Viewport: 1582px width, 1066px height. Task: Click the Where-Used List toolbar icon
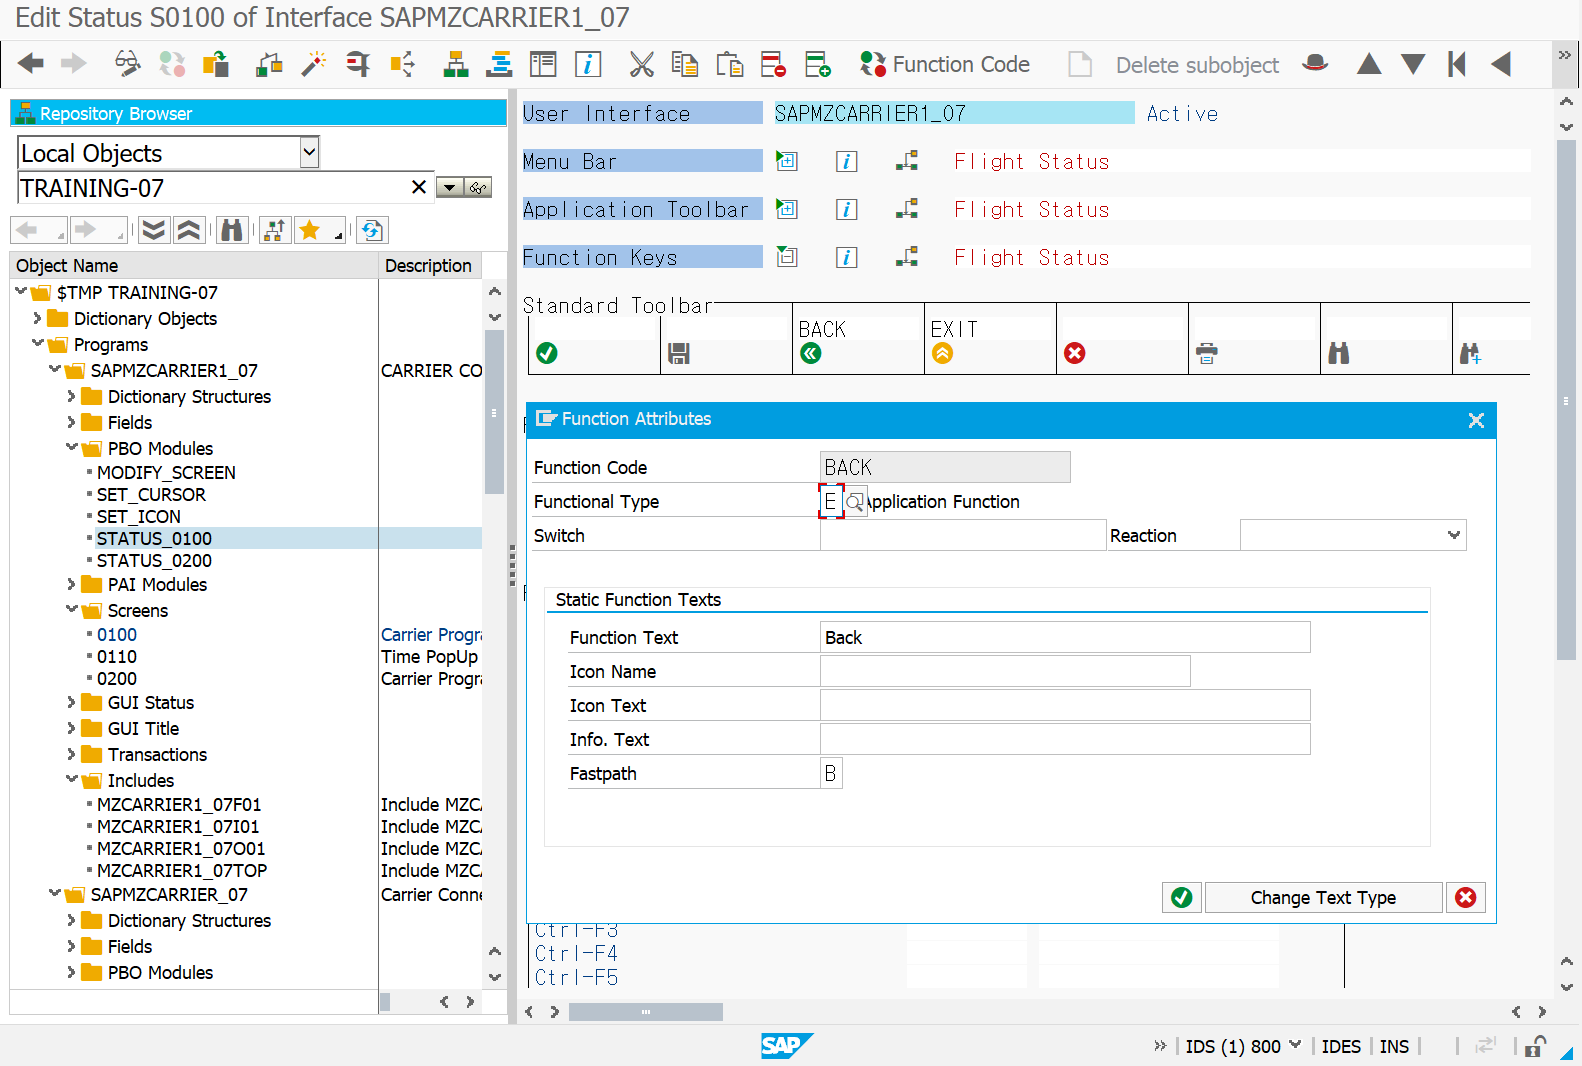tap(403, 64)
